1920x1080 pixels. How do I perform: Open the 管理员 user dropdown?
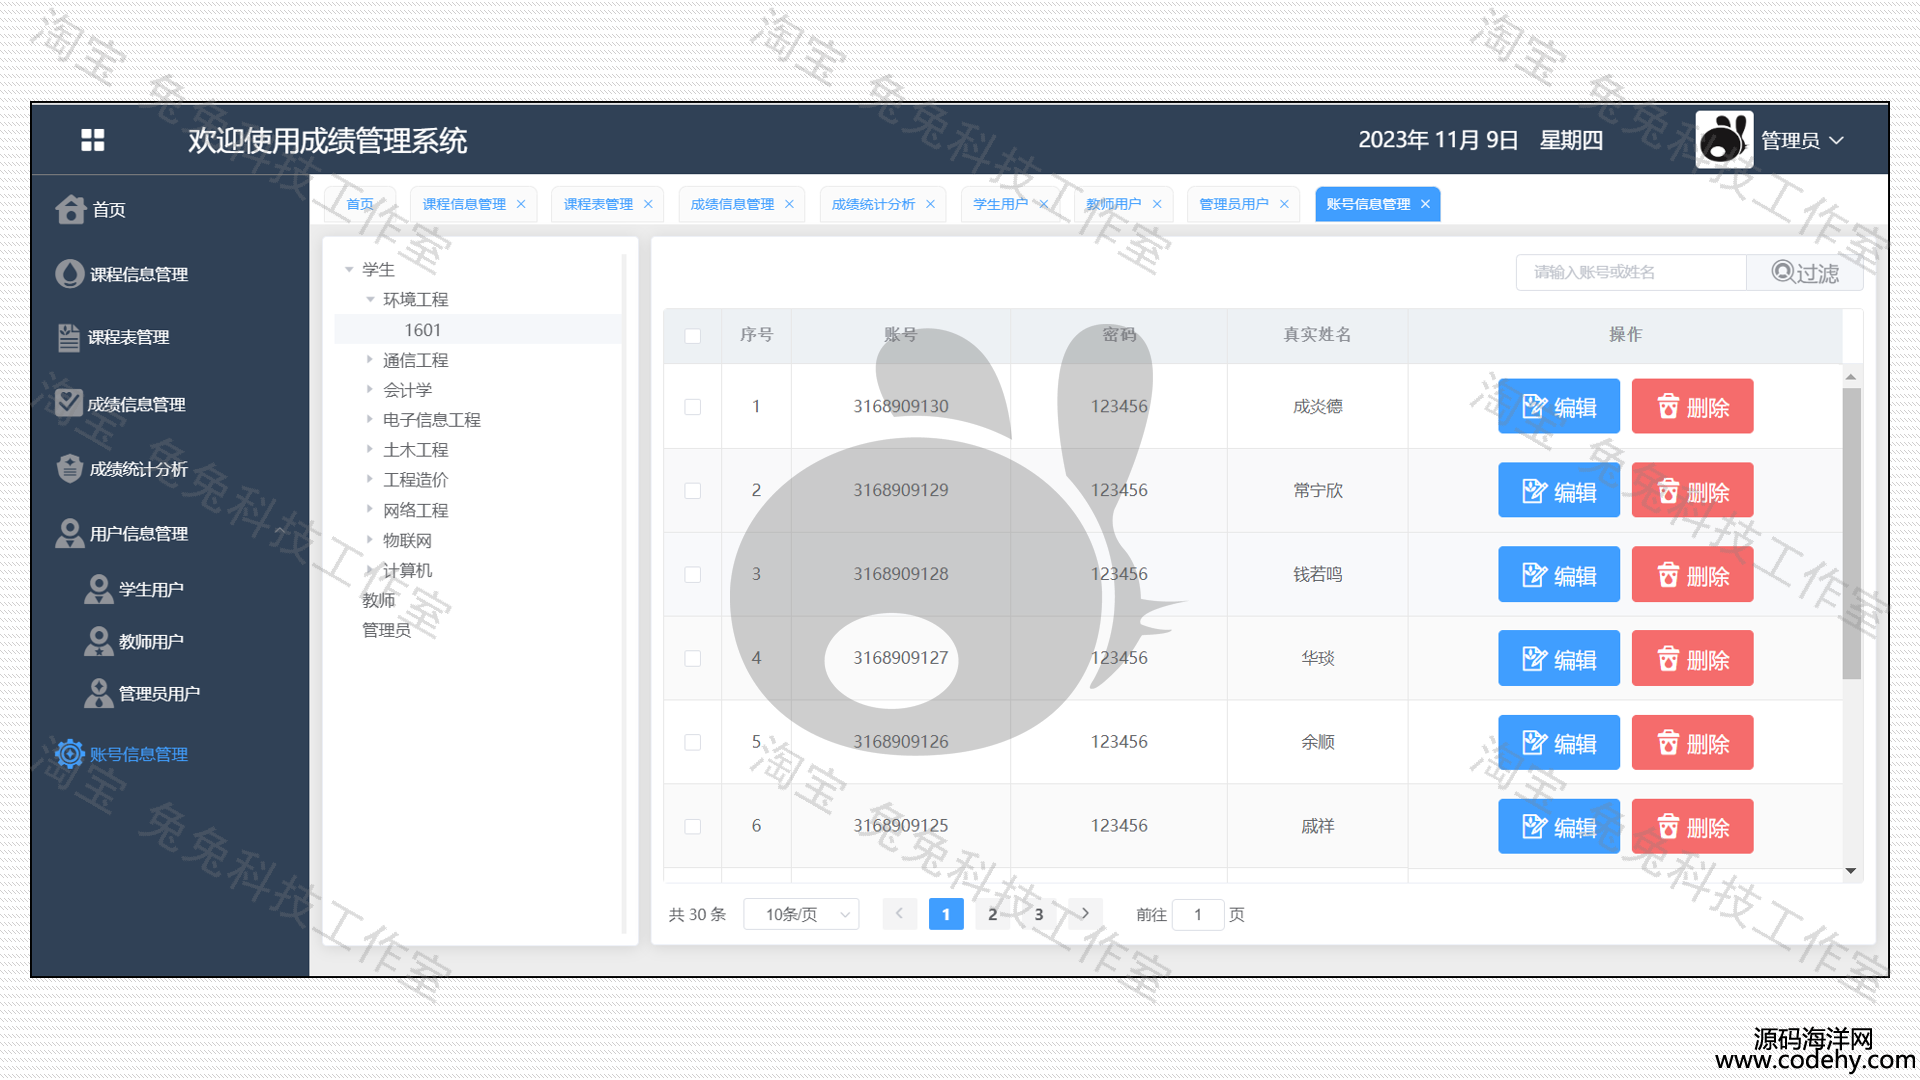click(1802, 141)
